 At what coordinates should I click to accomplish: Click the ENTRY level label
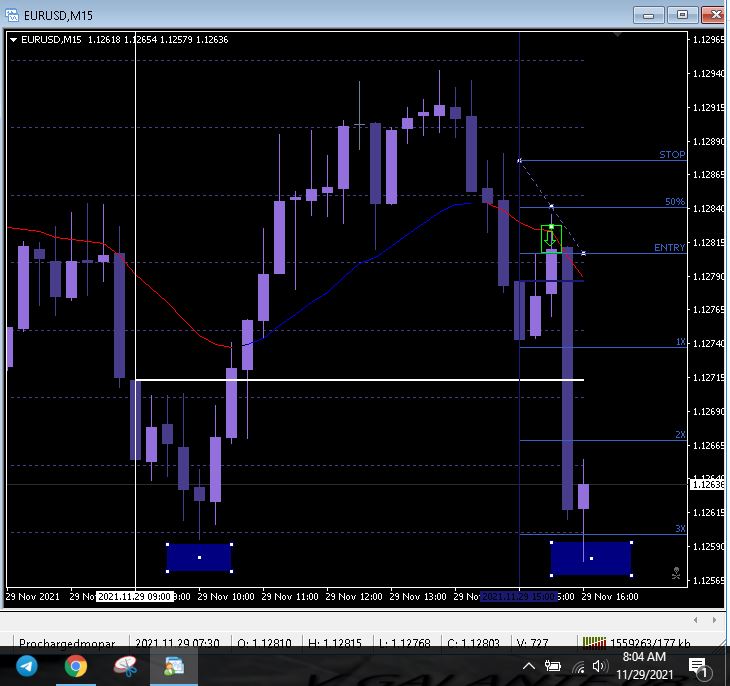[669, 248]
